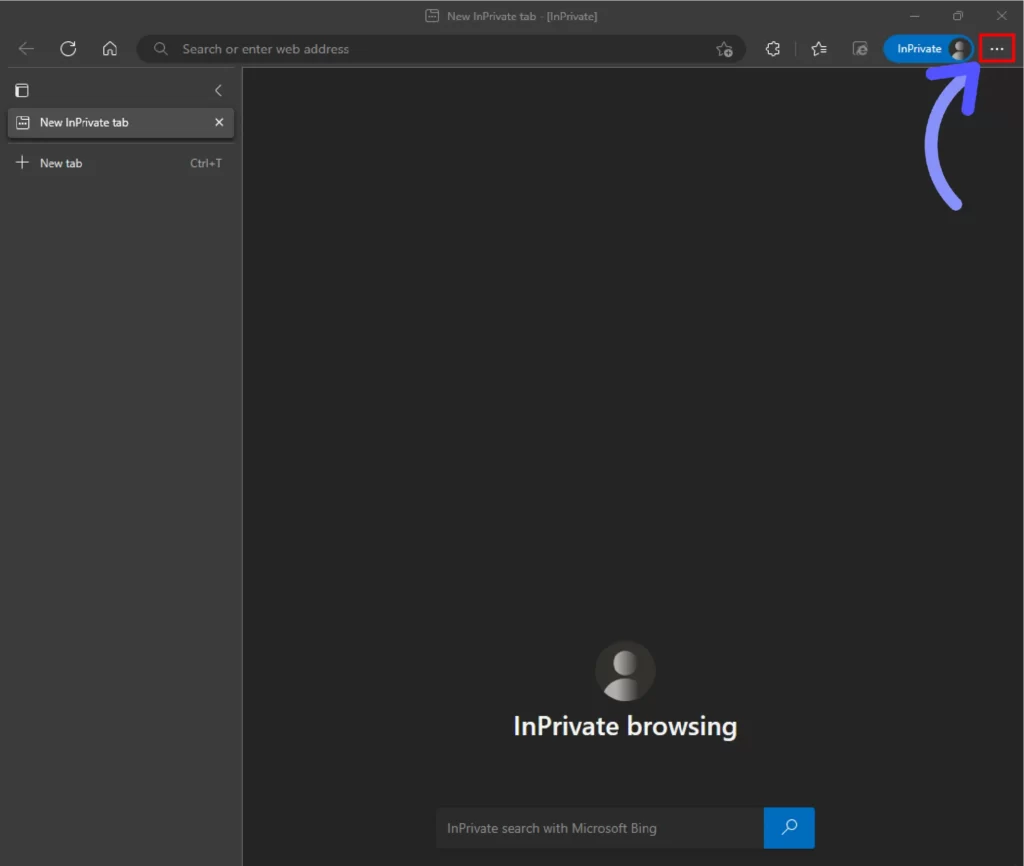Click the InPrivate profile button

tap(928, 49)
